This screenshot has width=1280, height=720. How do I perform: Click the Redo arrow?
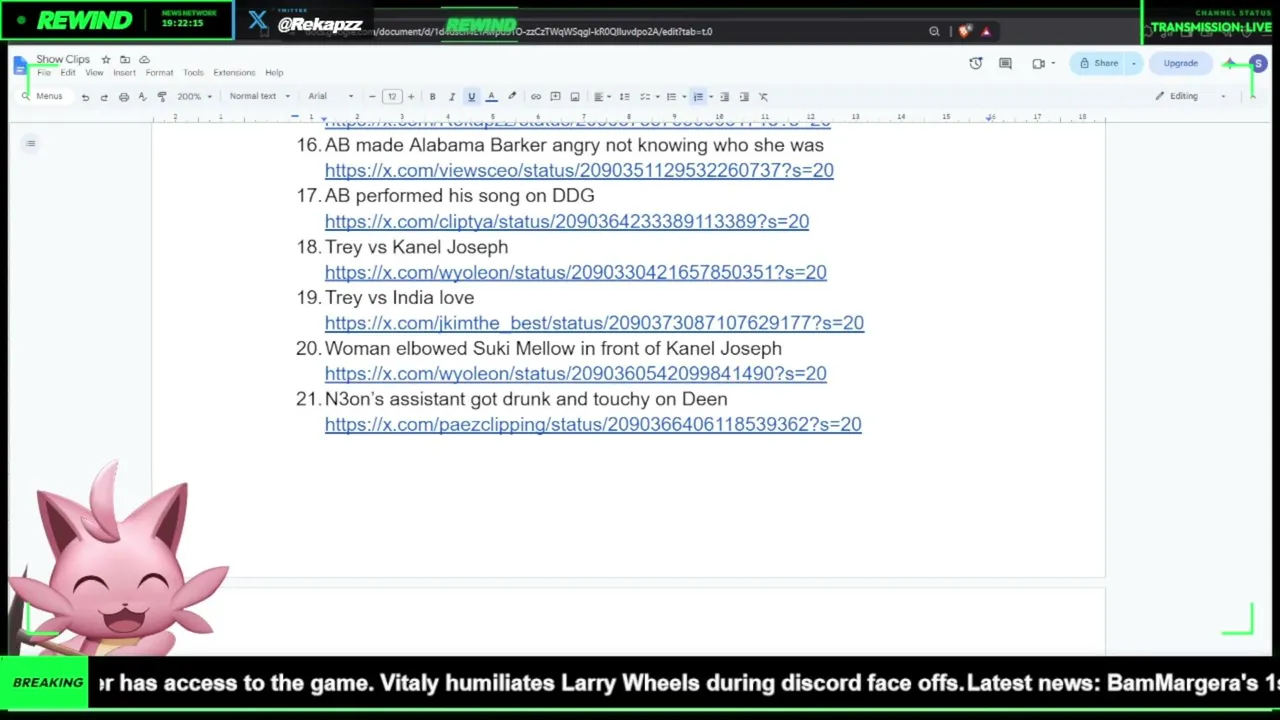(x=104, y=97)
